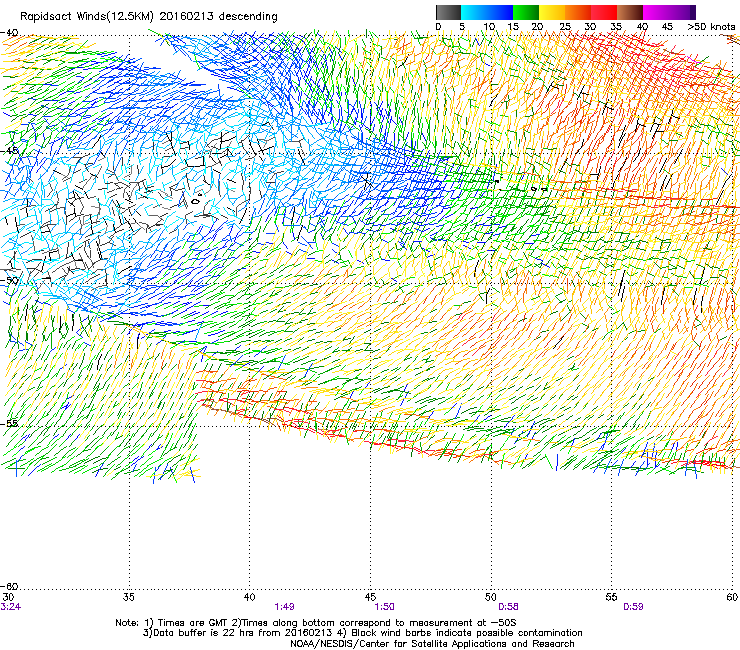Click the '-40' latitude axis label
Image resolution: width=740 pixels, height=650 pixels.
(9, 33)
